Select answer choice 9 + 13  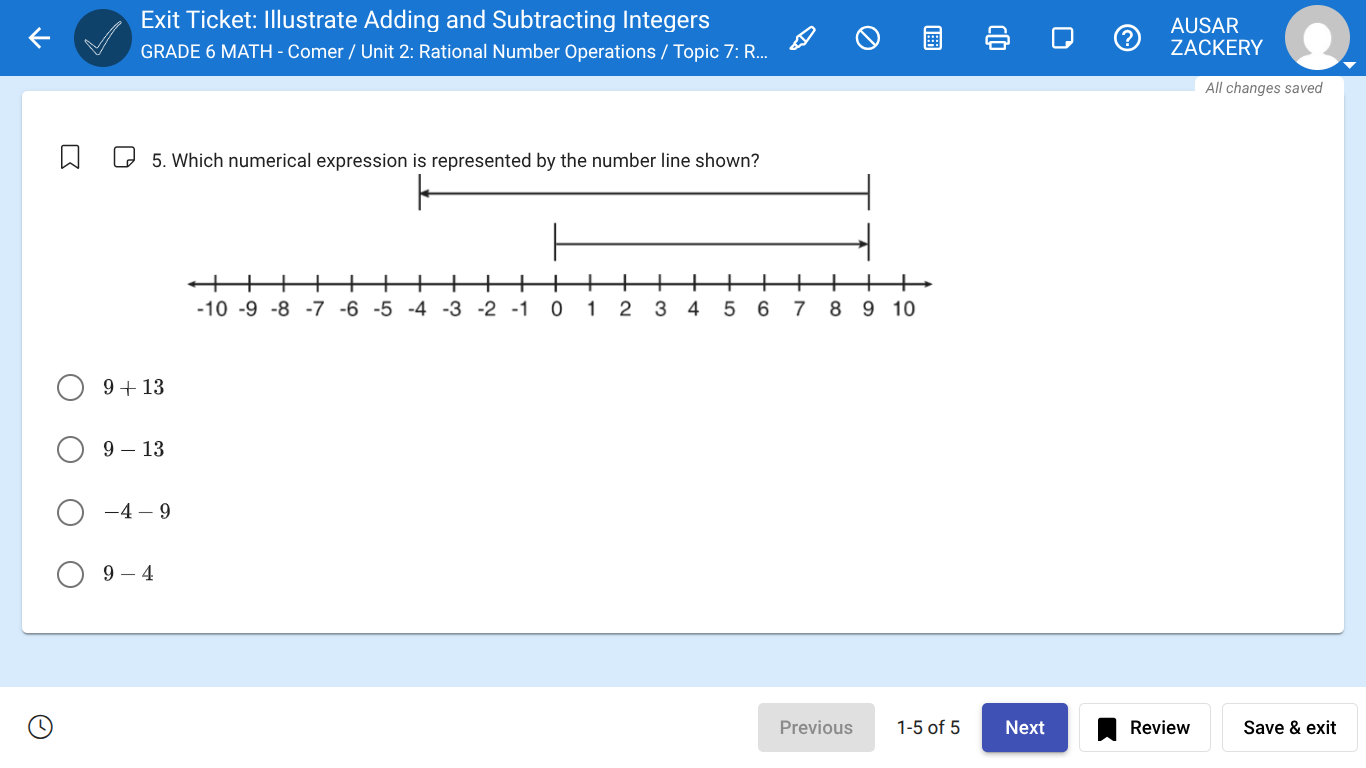[x=70, y=387]
